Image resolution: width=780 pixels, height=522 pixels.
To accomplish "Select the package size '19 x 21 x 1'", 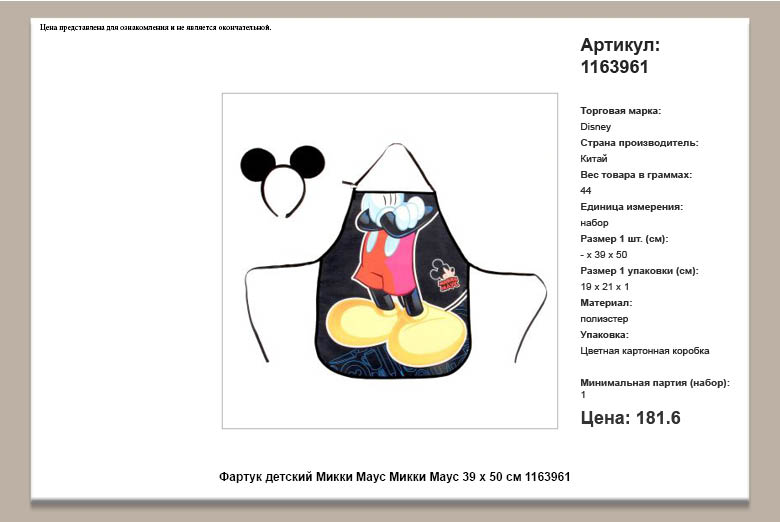I will [x=604, y=287].
